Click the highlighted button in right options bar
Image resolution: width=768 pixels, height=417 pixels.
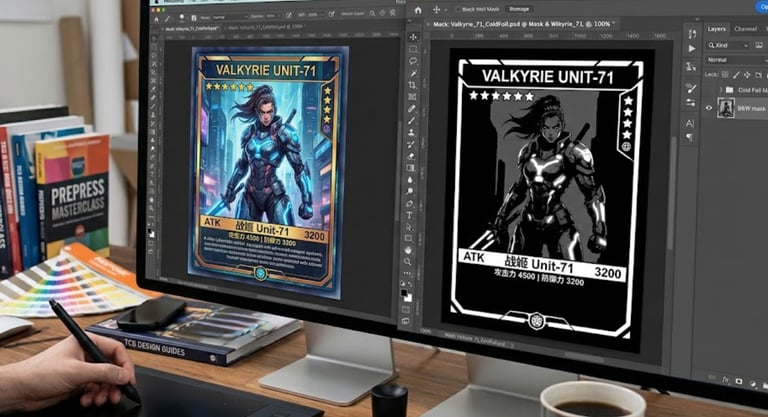point(519,9)
